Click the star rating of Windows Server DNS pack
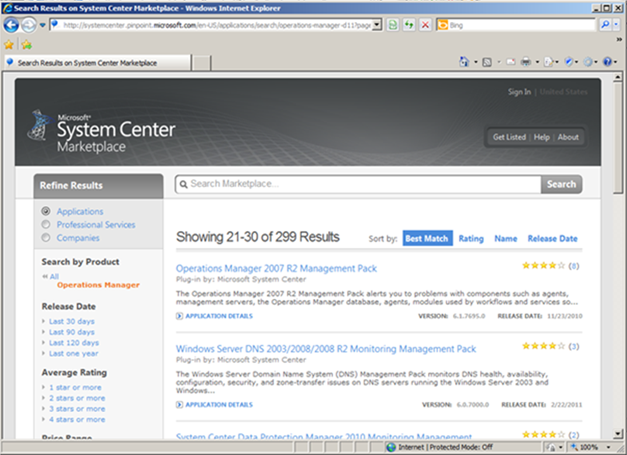 [x=543, y=346]
